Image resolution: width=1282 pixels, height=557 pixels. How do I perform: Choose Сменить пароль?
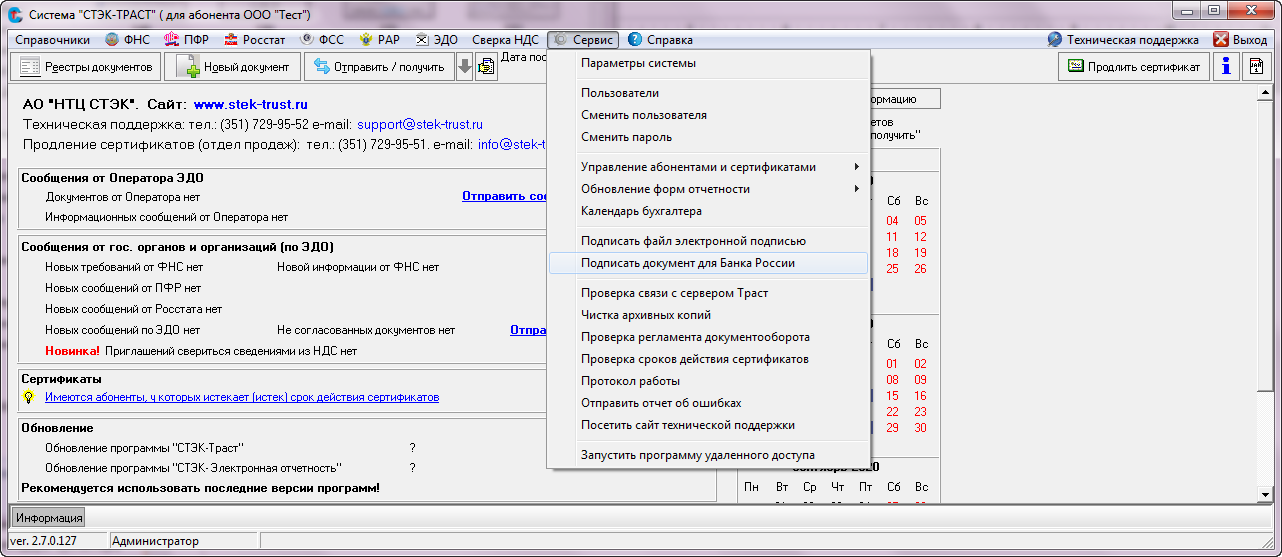[709, 137]
